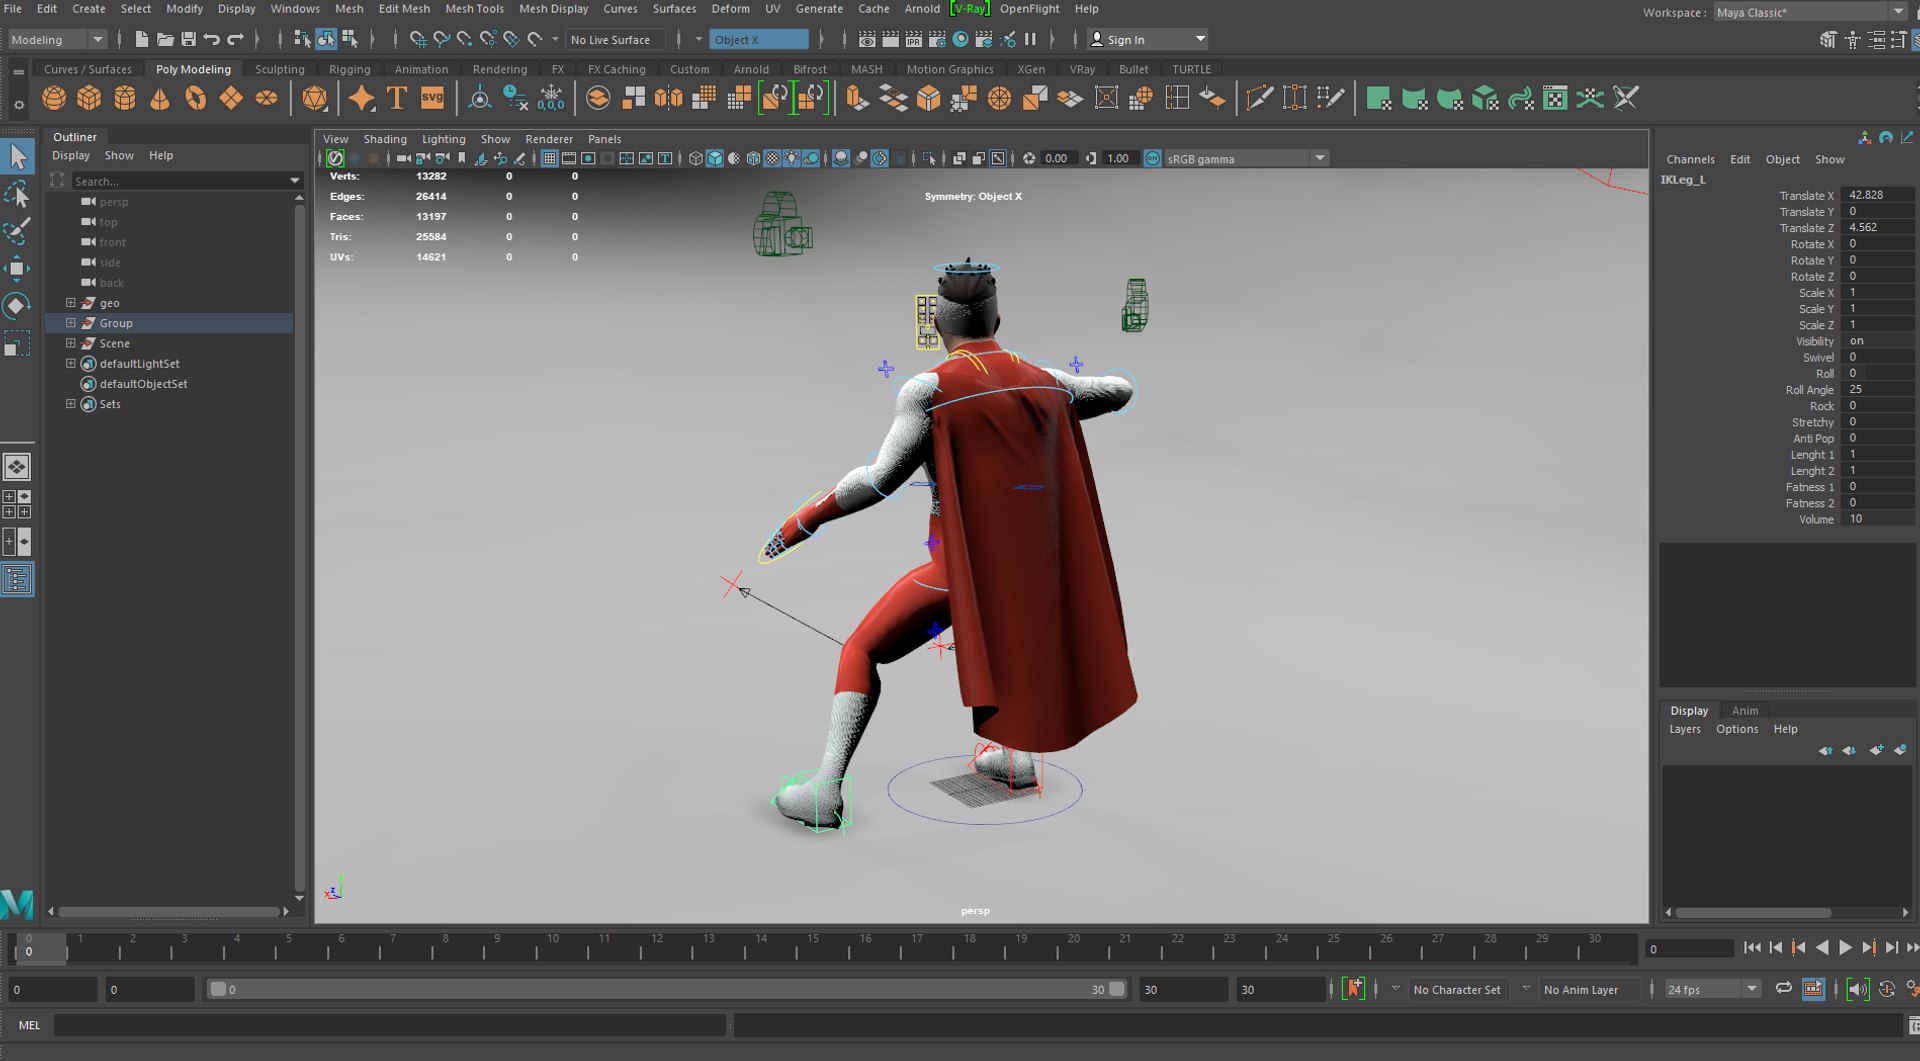
Task: Create a polygon torus from the shelf
Action: point(196,99)
